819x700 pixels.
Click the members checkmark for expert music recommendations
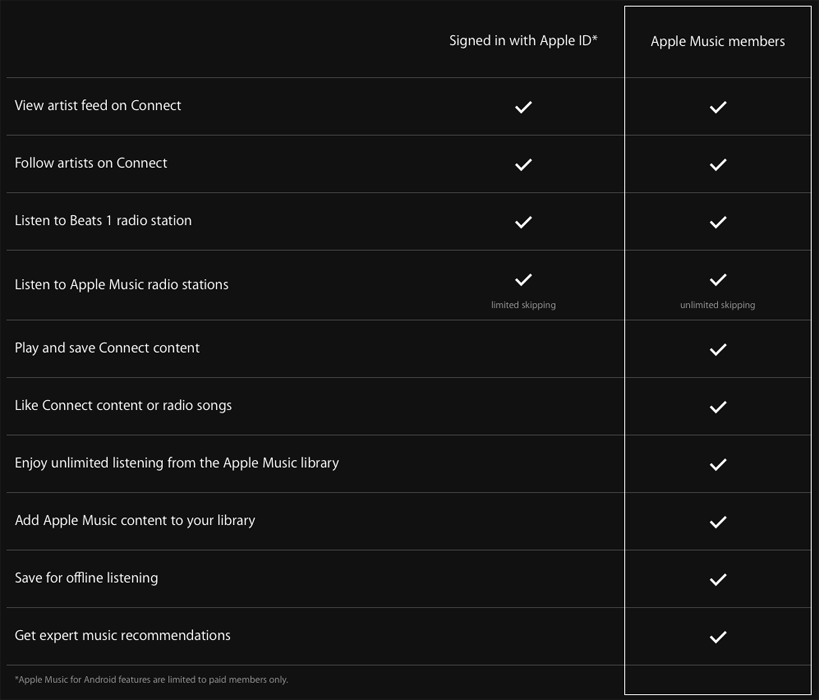718,637
